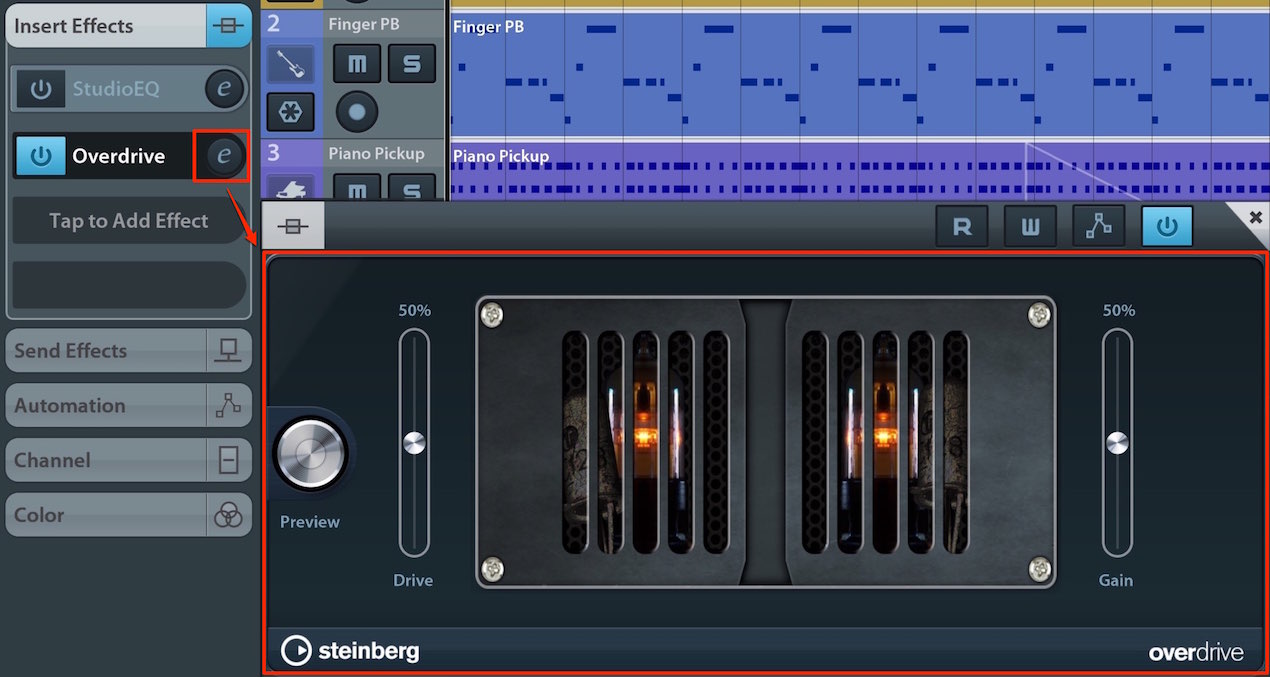Enable the StudioEQ power button
Screen dimensions: 1270x677
tap(40, 89)
